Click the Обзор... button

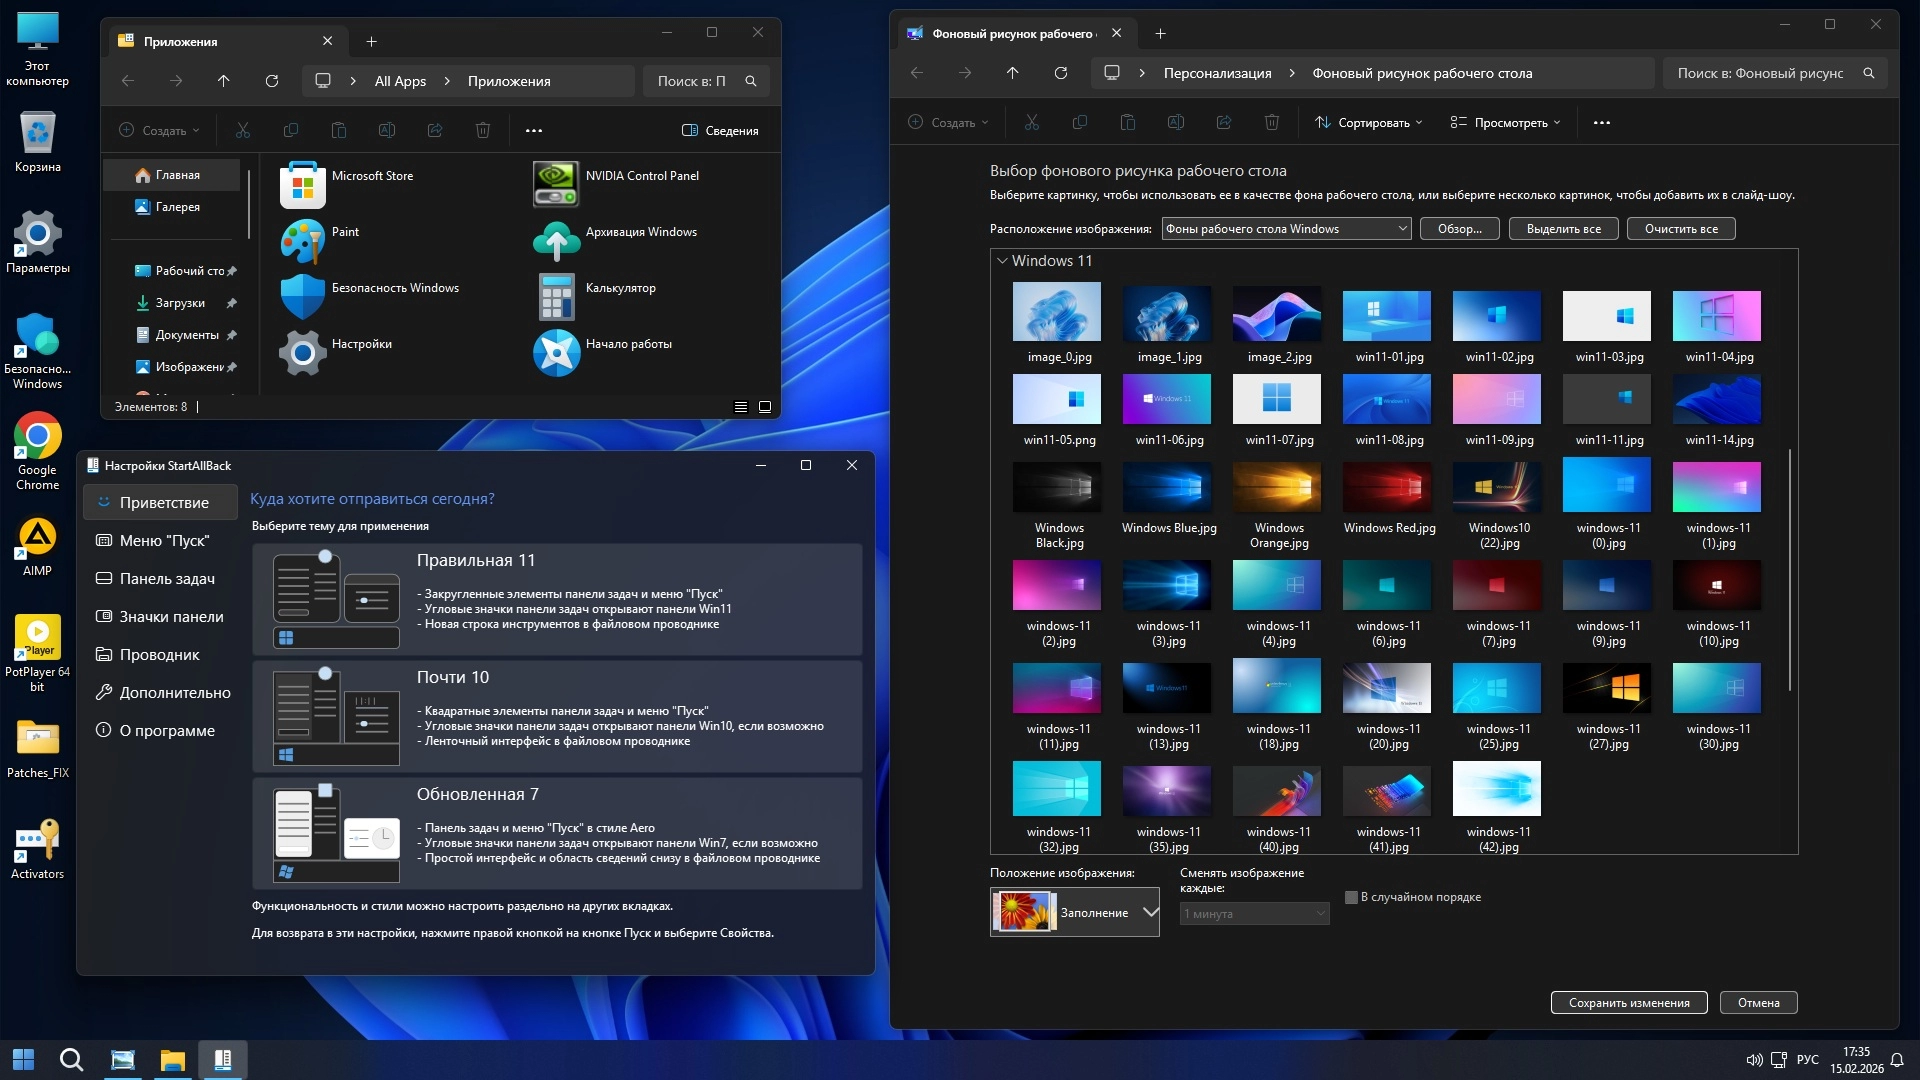point(1459,229)
